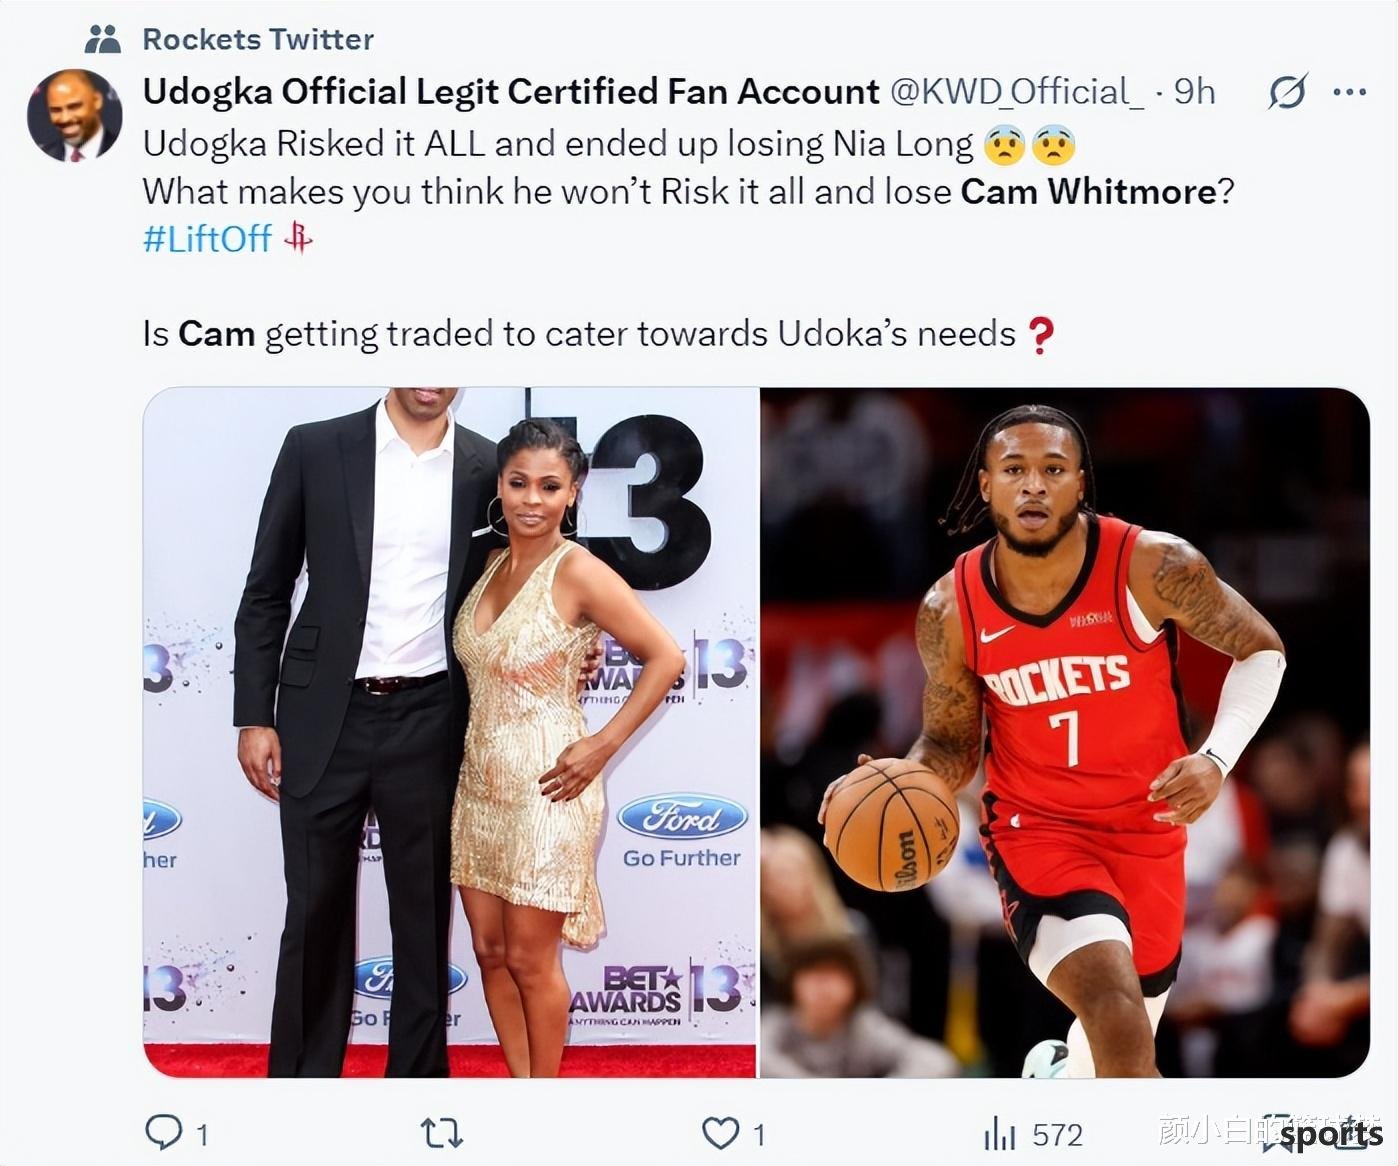1398x1166 pixels.
Task: Click the reply speech bubble icon
Action: pos(164,1133)
